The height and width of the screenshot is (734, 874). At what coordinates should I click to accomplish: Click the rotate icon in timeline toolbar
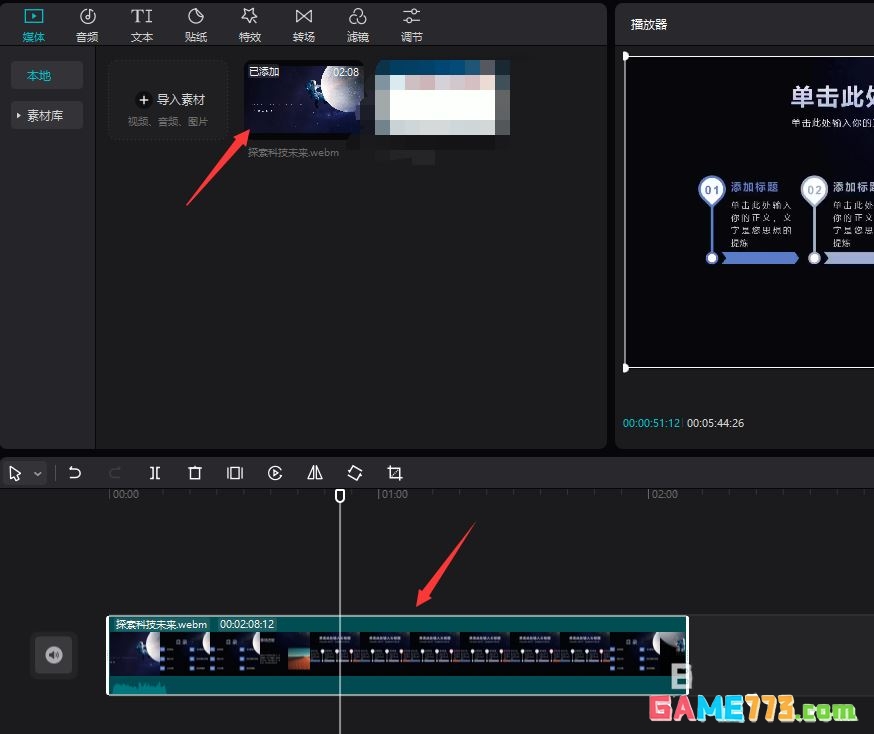click(x=355, y=473)
